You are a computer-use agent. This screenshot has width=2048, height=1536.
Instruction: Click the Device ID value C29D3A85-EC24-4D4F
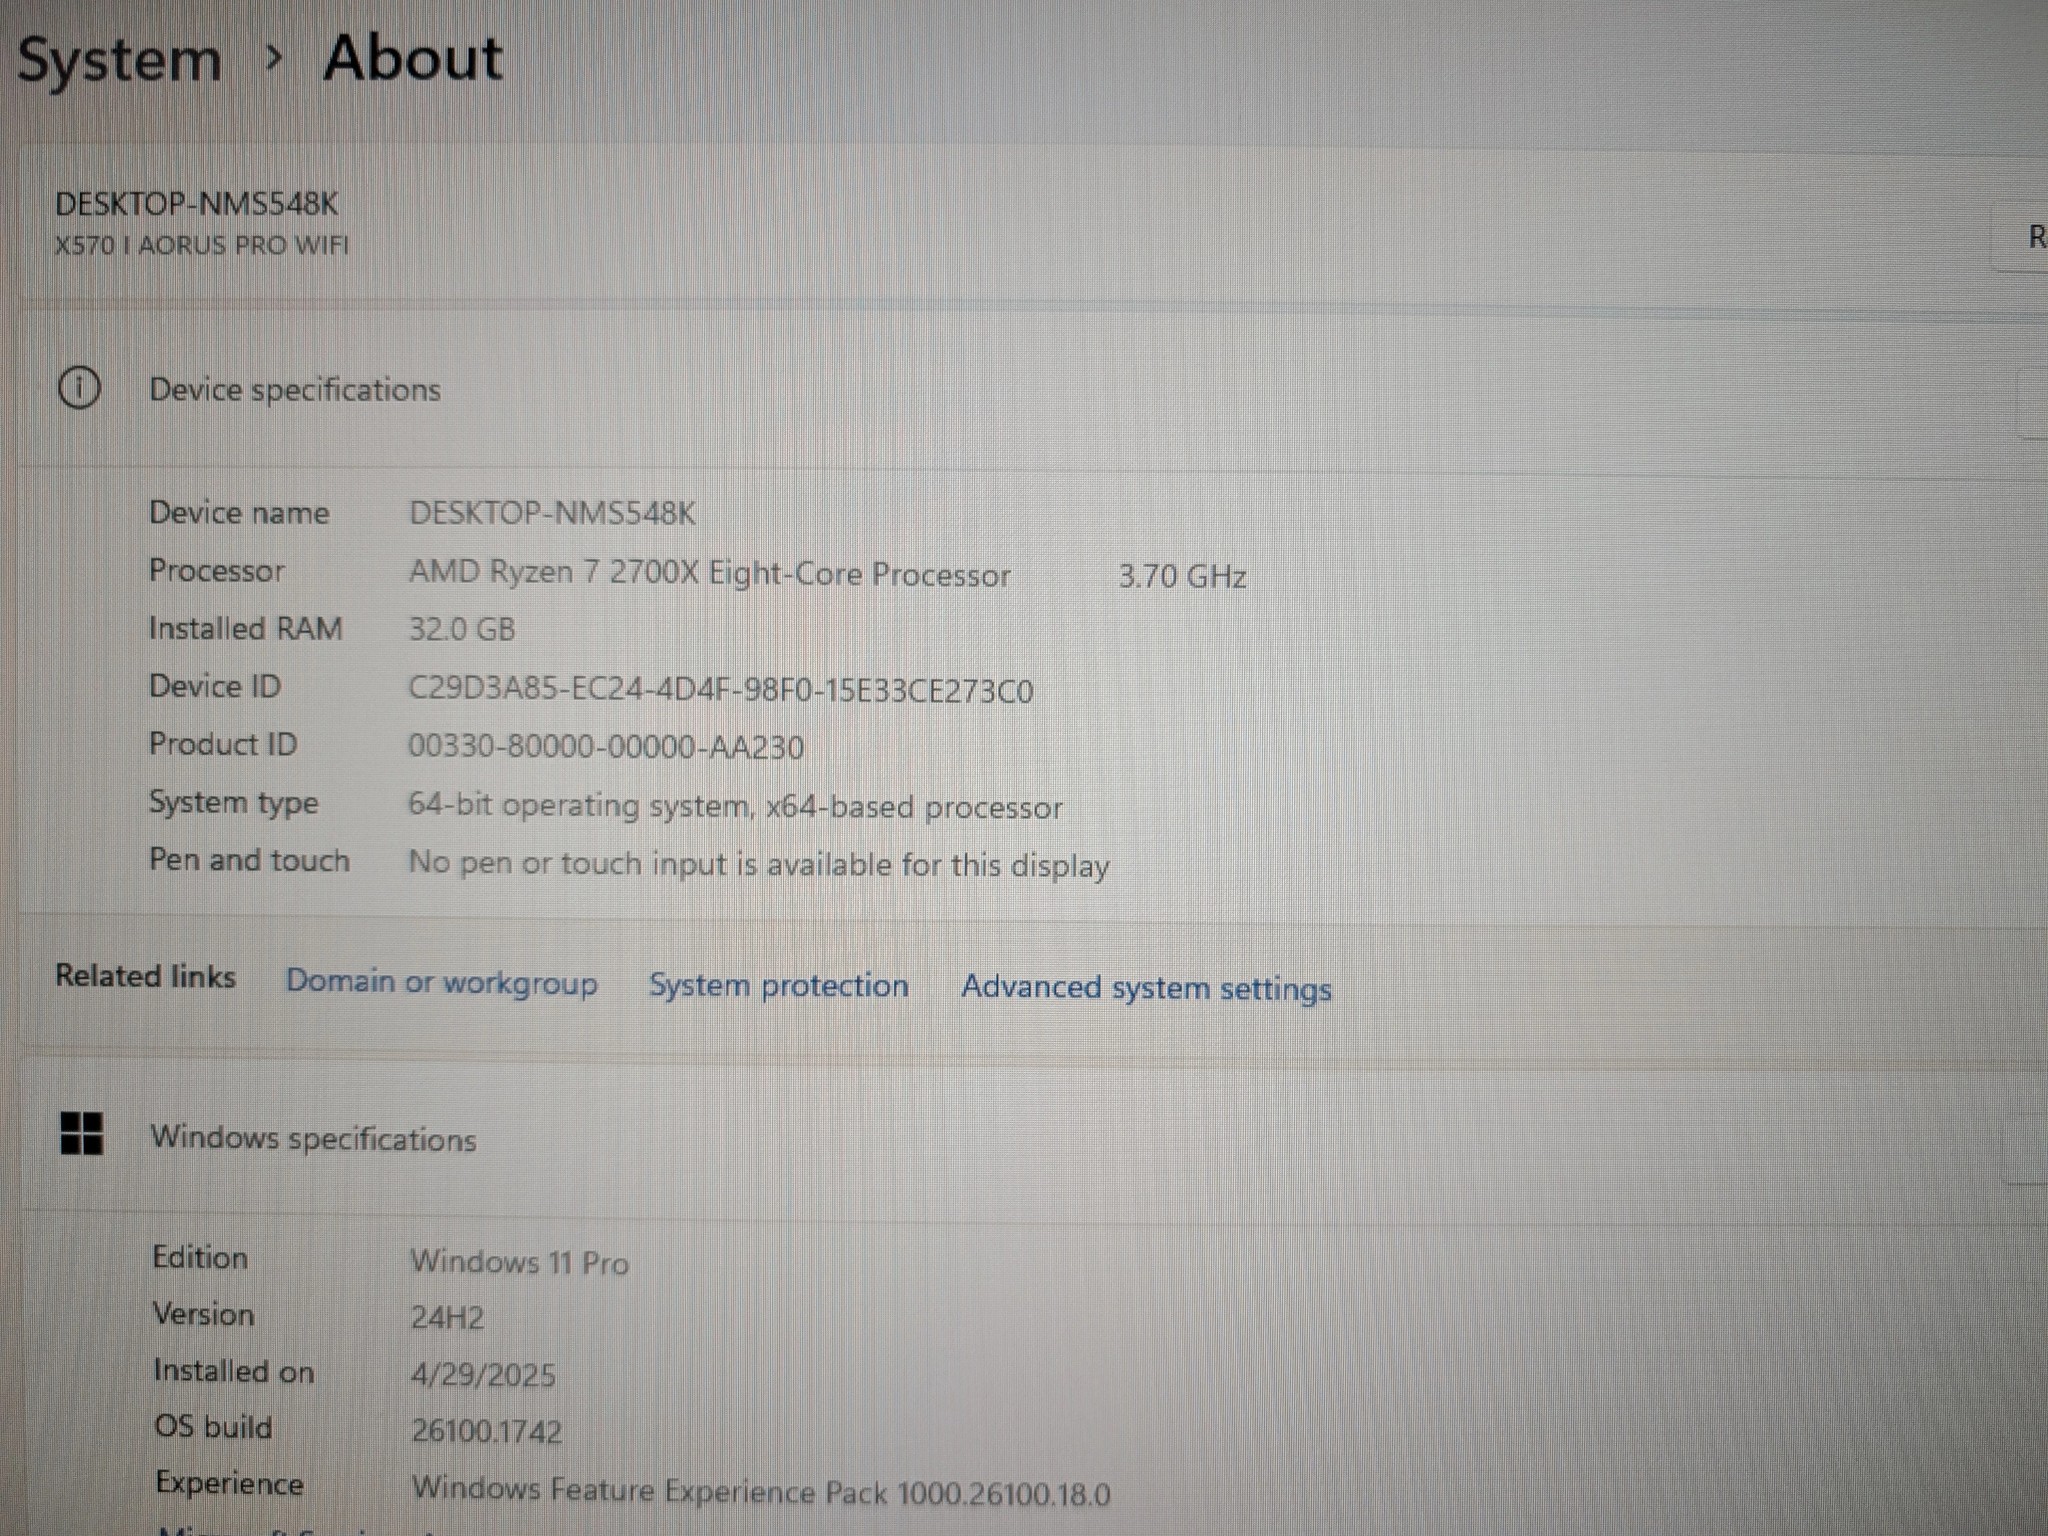pos(720,691)
